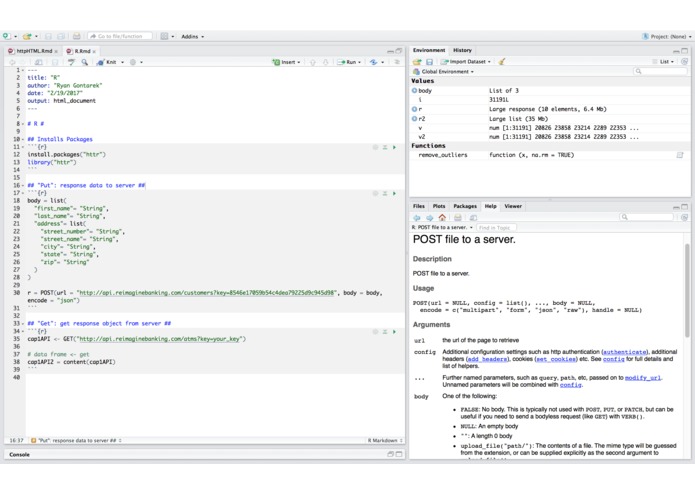Click the Environment search field
The width and height of the screenshot is (695, 494).
click(x=660, y=71)
